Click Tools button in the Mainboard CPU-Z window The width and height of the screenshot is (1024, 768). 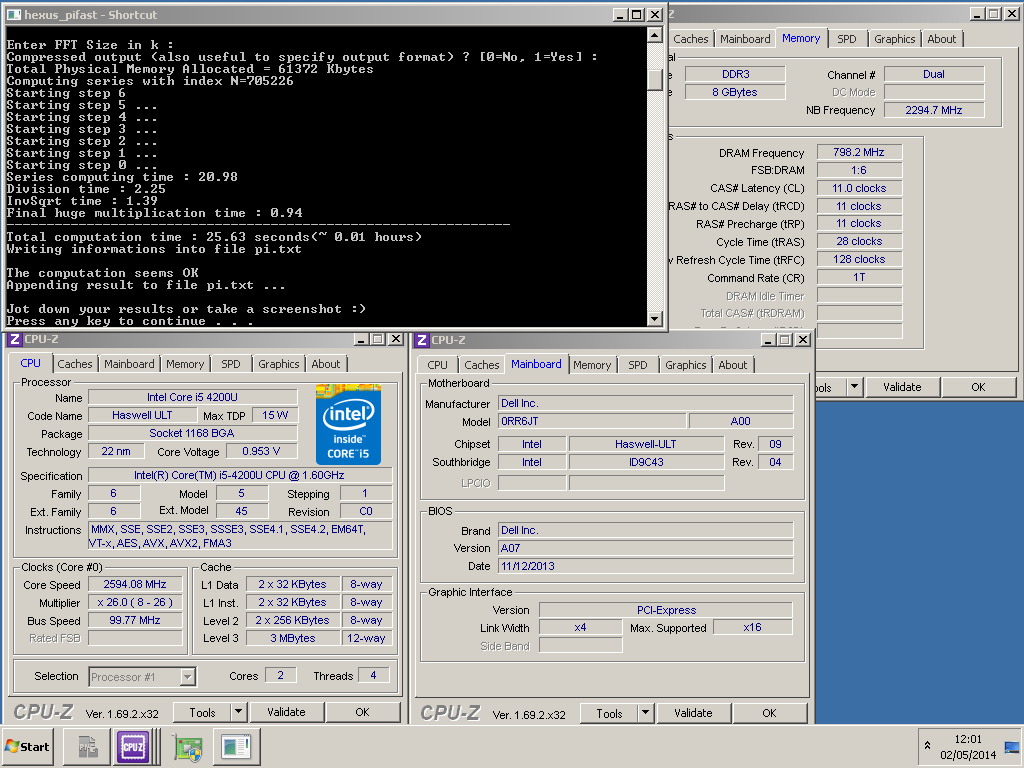coord(609,714)
